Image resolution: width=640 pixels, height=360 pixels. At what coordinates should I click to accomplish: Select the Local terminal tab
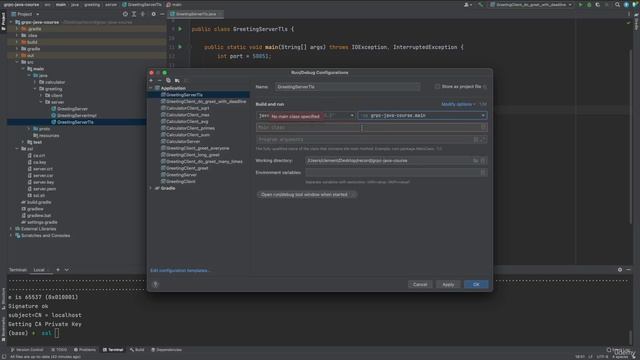(x=39, y=270)
